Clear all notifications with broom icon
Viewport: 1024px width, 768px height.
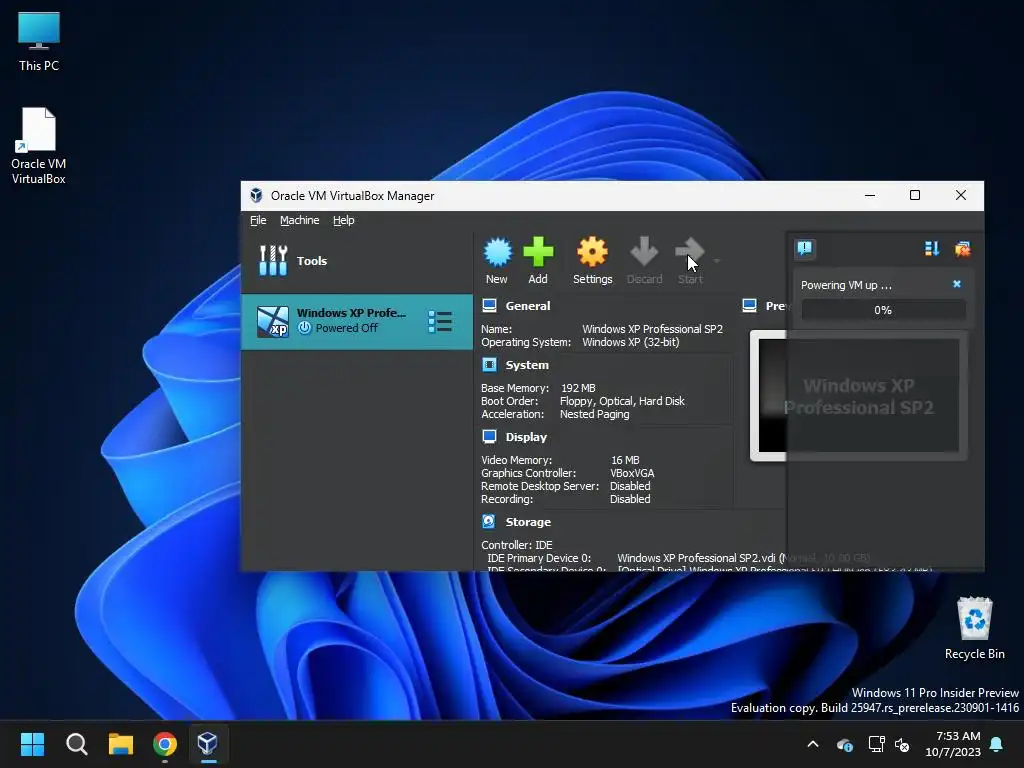(963, 248)
